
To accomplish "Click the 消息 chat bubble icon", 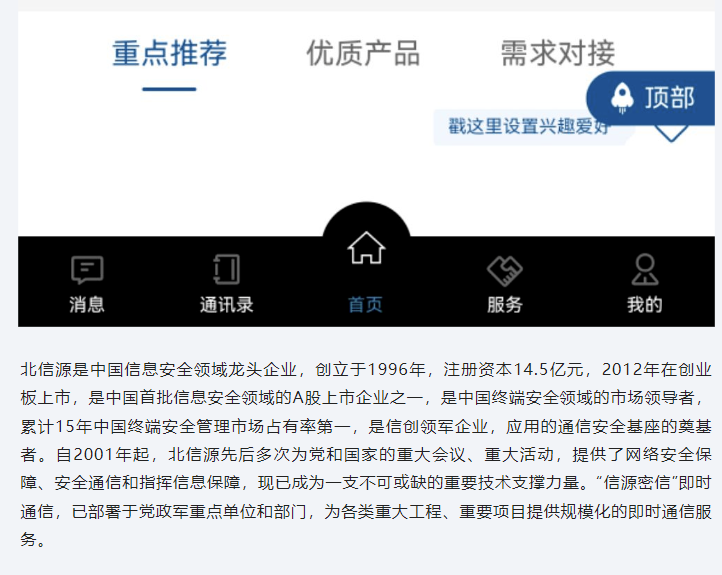I will click(87, 270).
